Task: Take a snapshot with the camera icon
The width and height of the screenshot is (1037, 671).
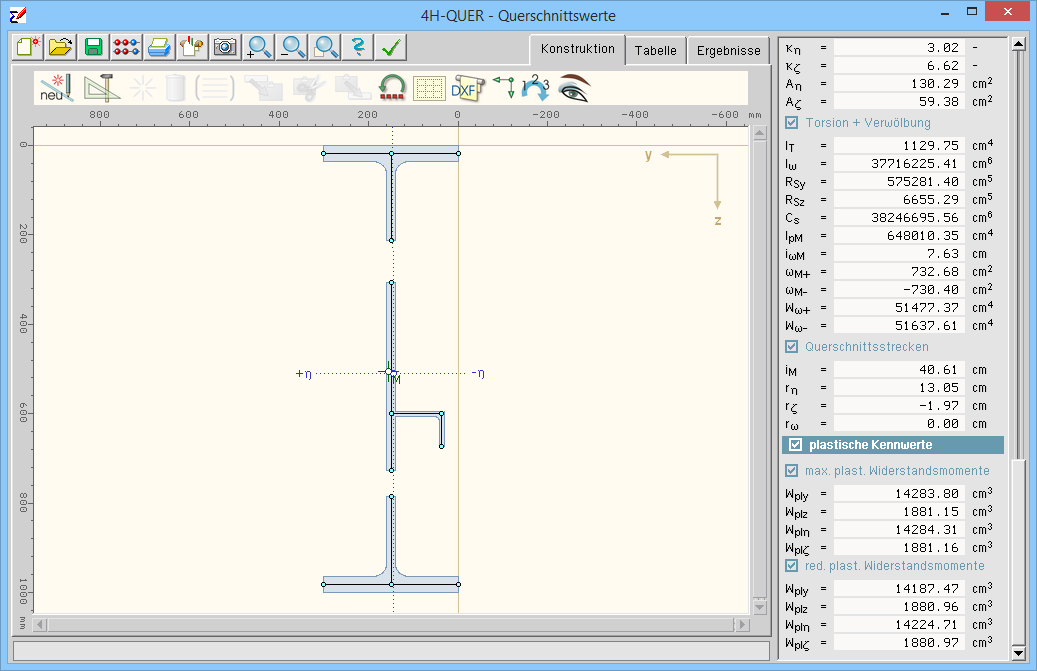Action: (x=225, y=47)
